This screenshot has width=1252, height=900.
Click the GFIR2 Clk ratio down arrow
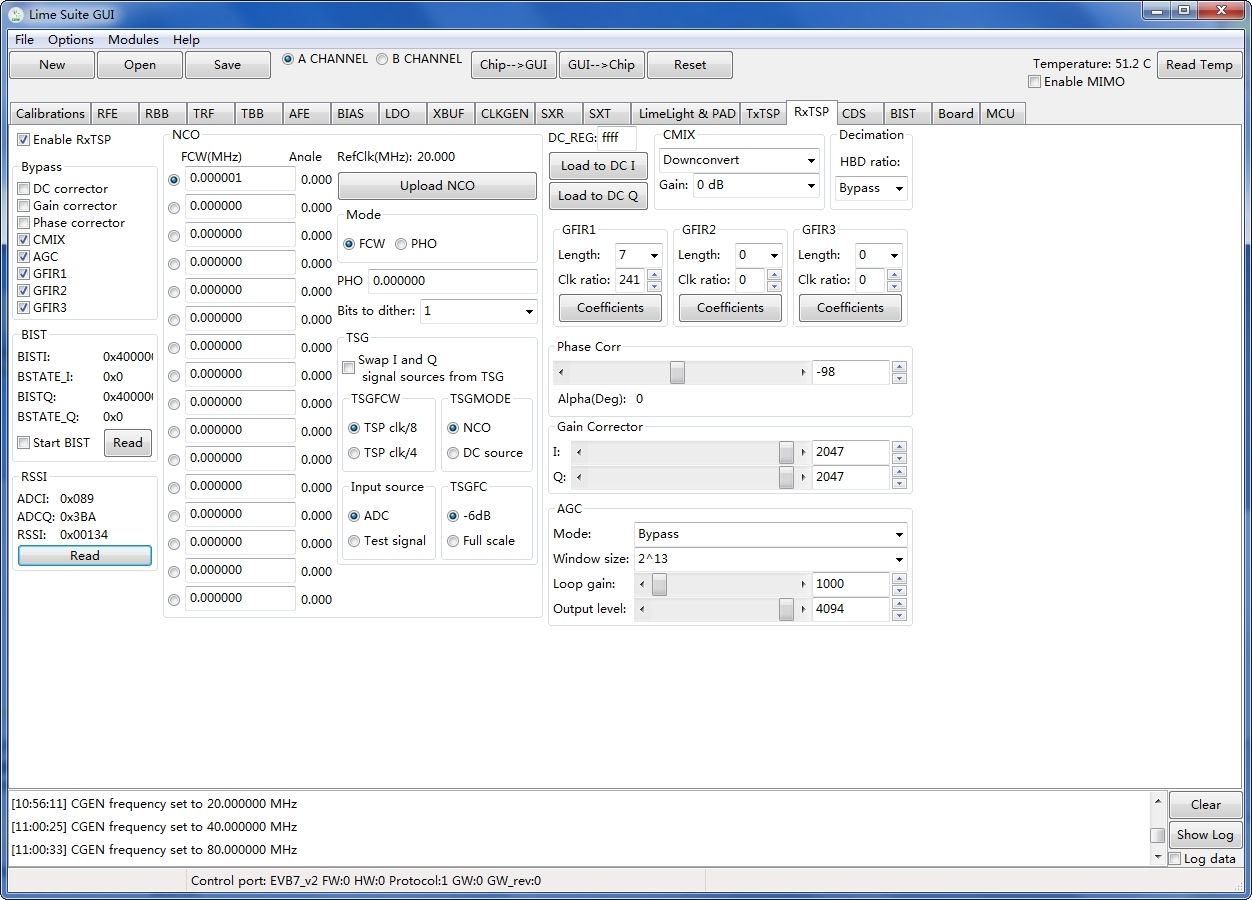tap(774, 286)
